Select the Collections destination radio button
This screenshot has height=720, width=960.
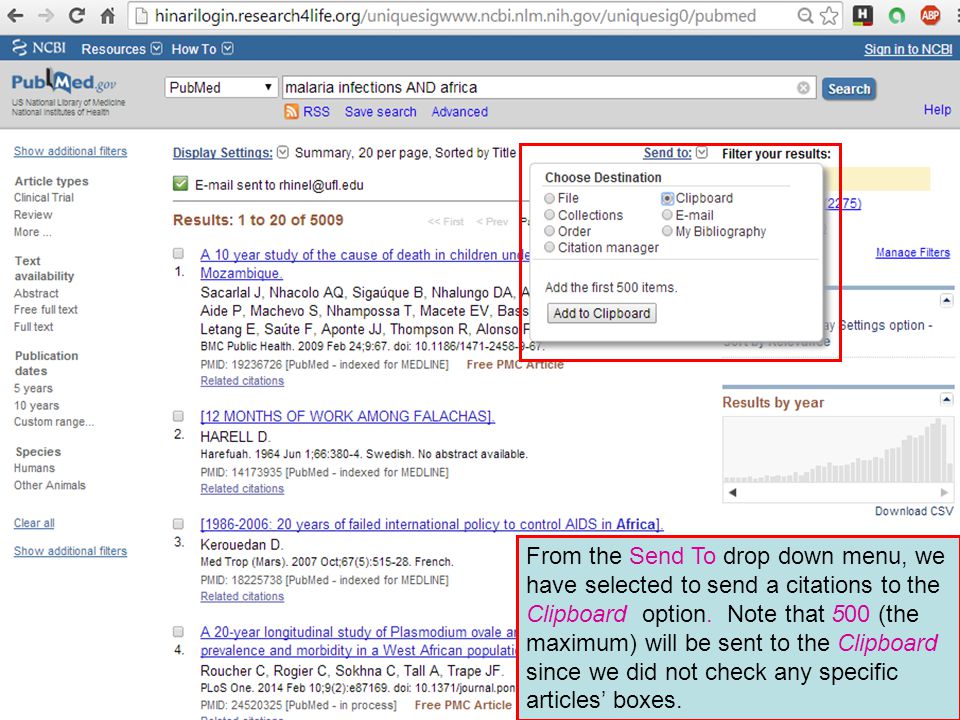pyautogui.click(x=549, y=215)
